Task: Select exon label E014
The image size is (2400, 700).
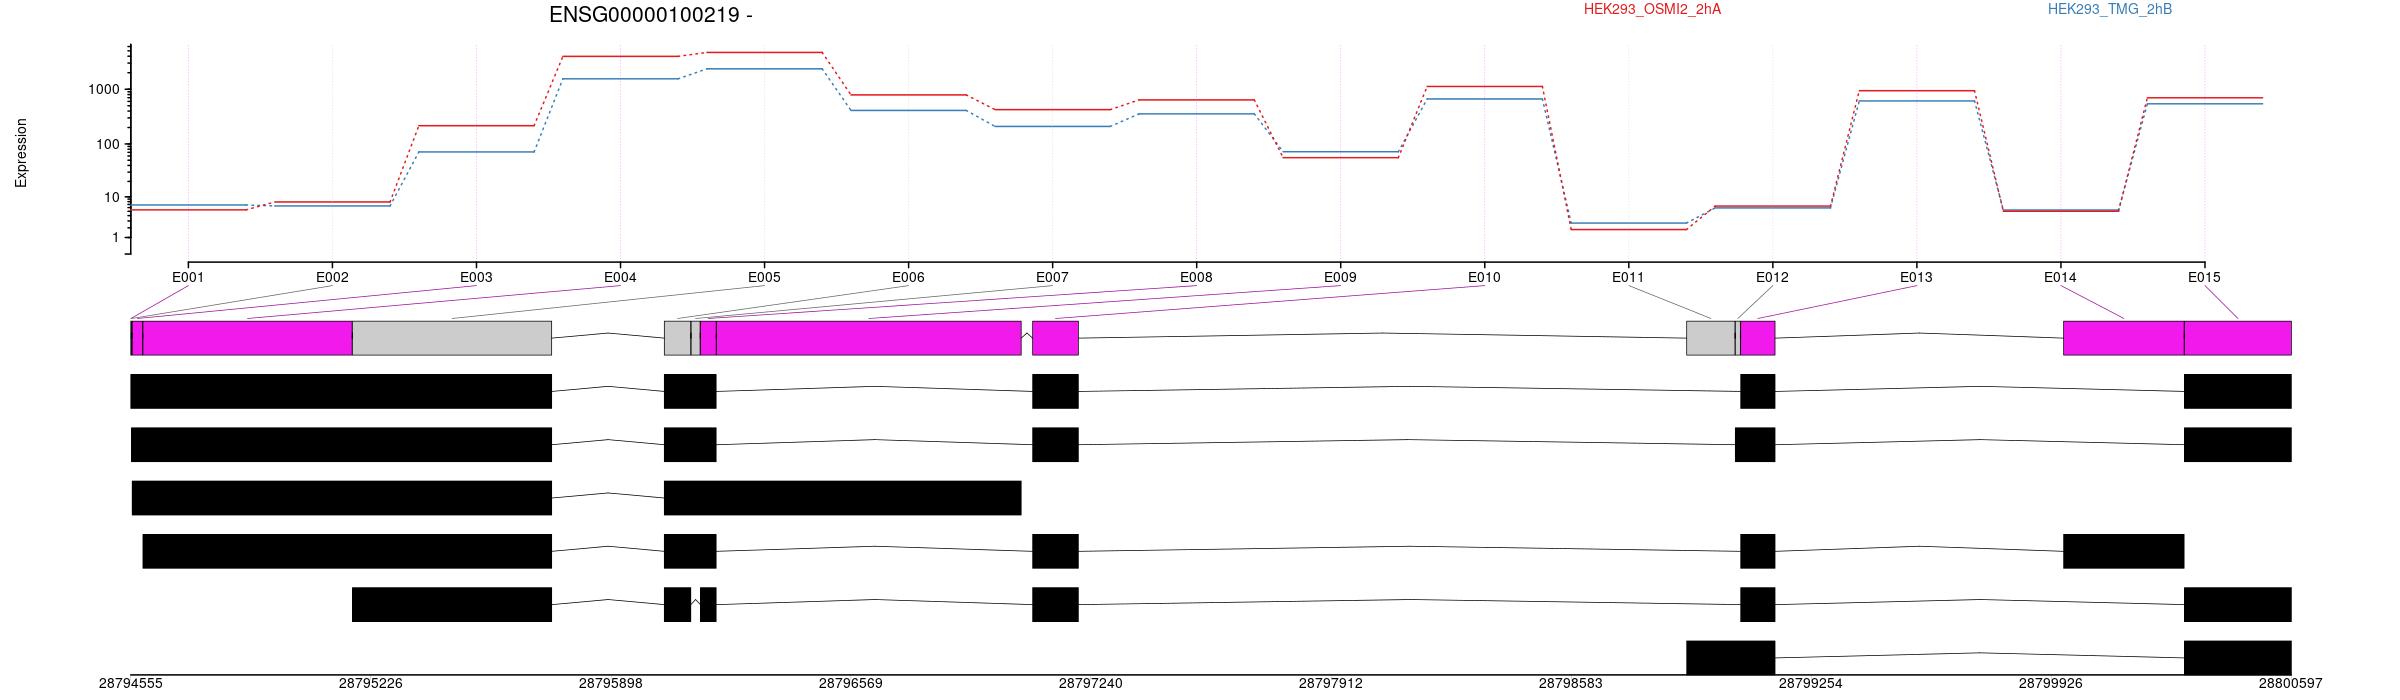Action: (2060, 277)
